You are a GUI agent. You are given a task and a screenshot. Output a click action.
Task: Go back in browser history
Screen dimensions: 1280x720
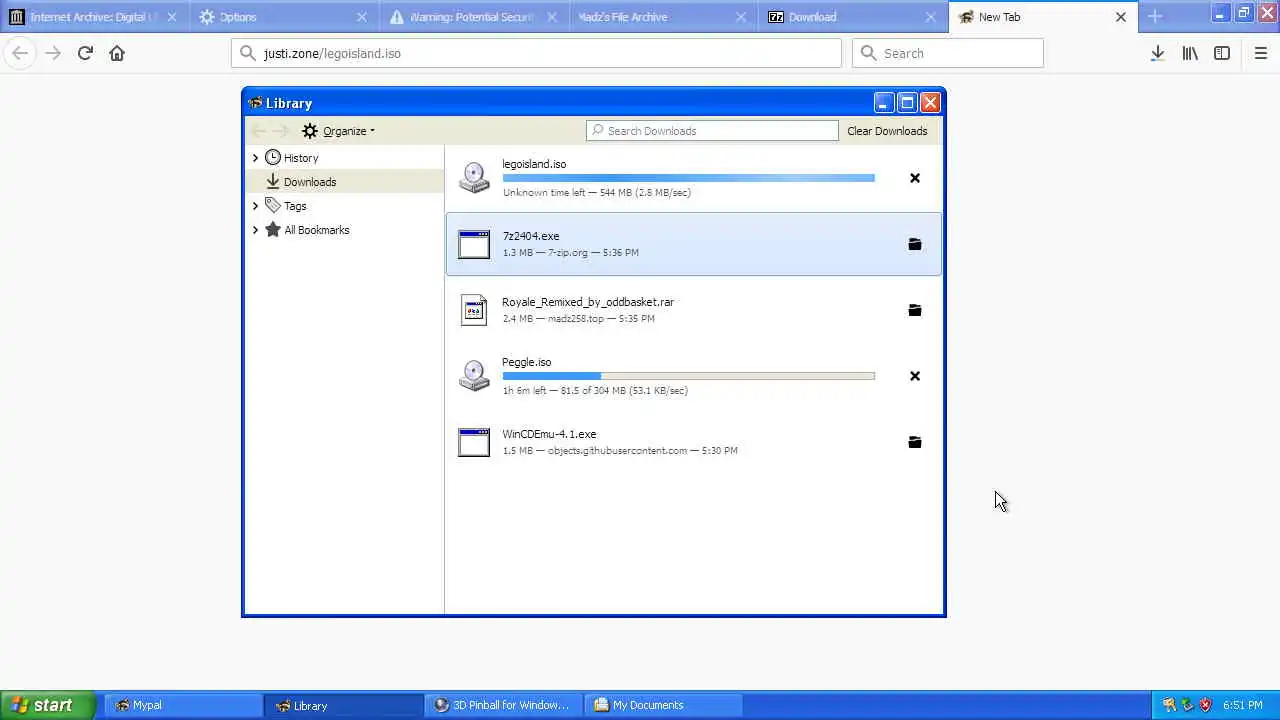20,53
